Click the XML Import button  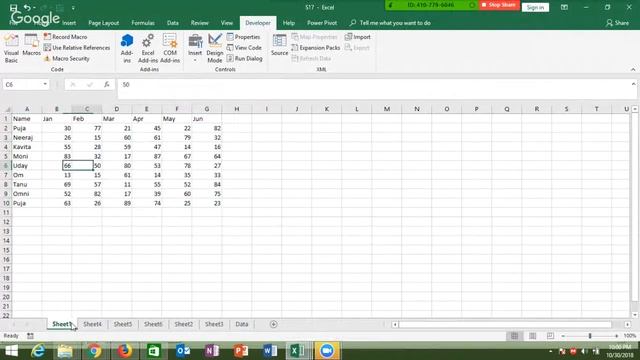(358, 37)
